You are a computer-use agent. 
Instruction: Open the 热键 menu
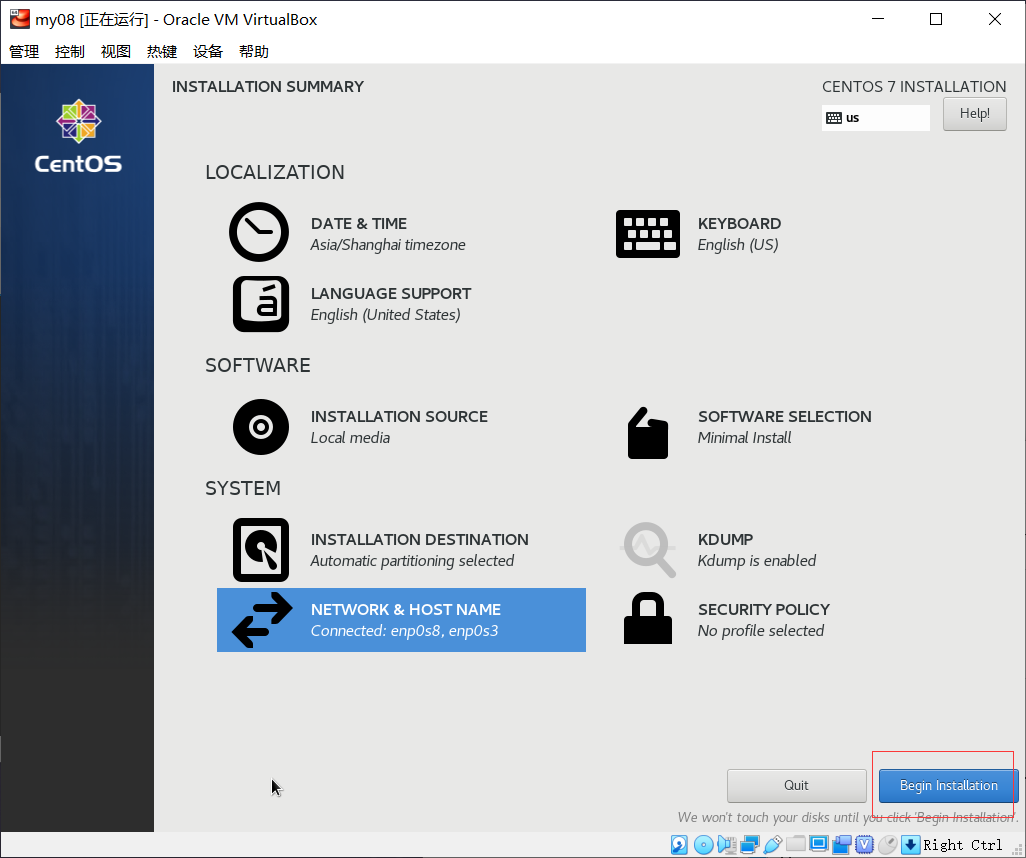[x=162, y=52]
